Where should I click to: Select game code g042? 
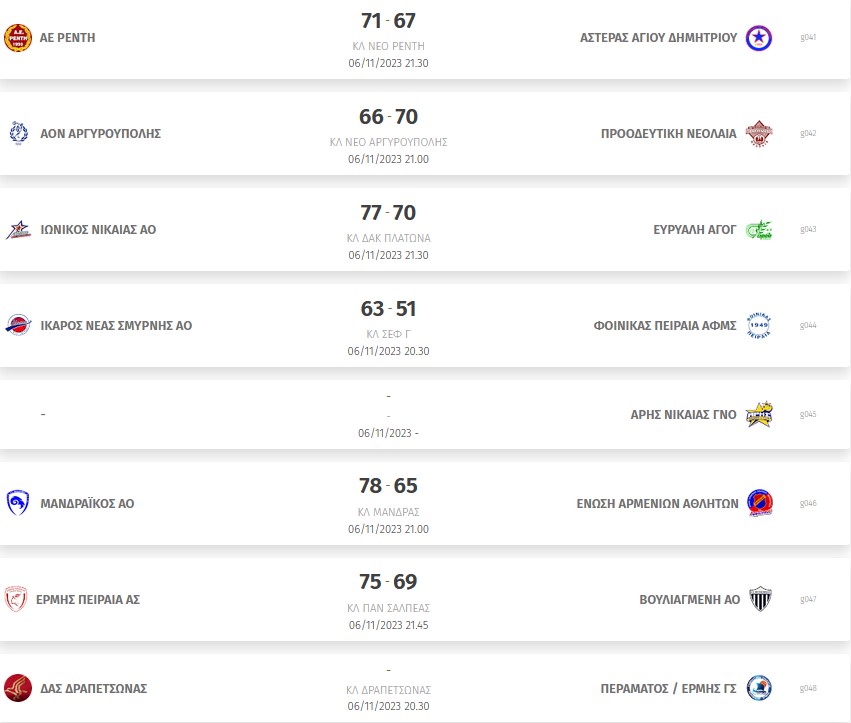click(808, 134)
